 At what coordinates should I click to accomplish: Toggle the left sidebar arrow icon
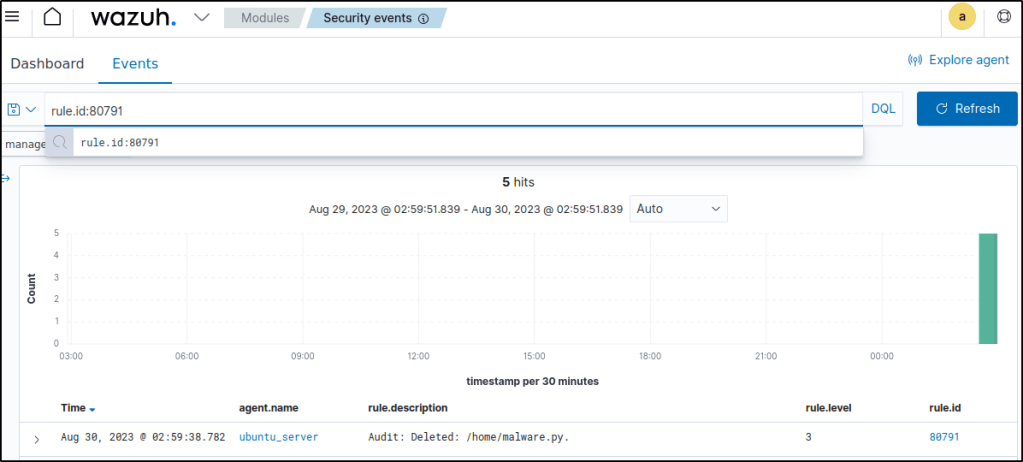click(5, 178)
